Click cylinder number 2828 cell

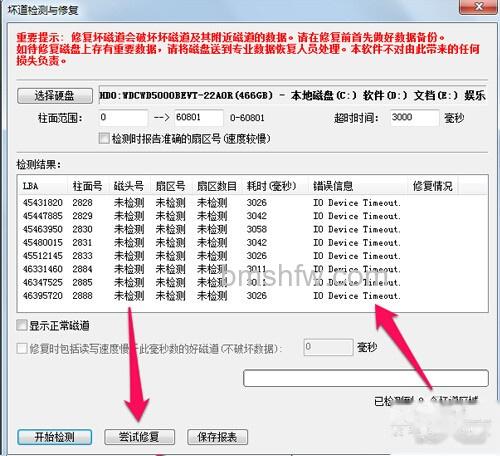pyautogui.click(x=82, y=203)
